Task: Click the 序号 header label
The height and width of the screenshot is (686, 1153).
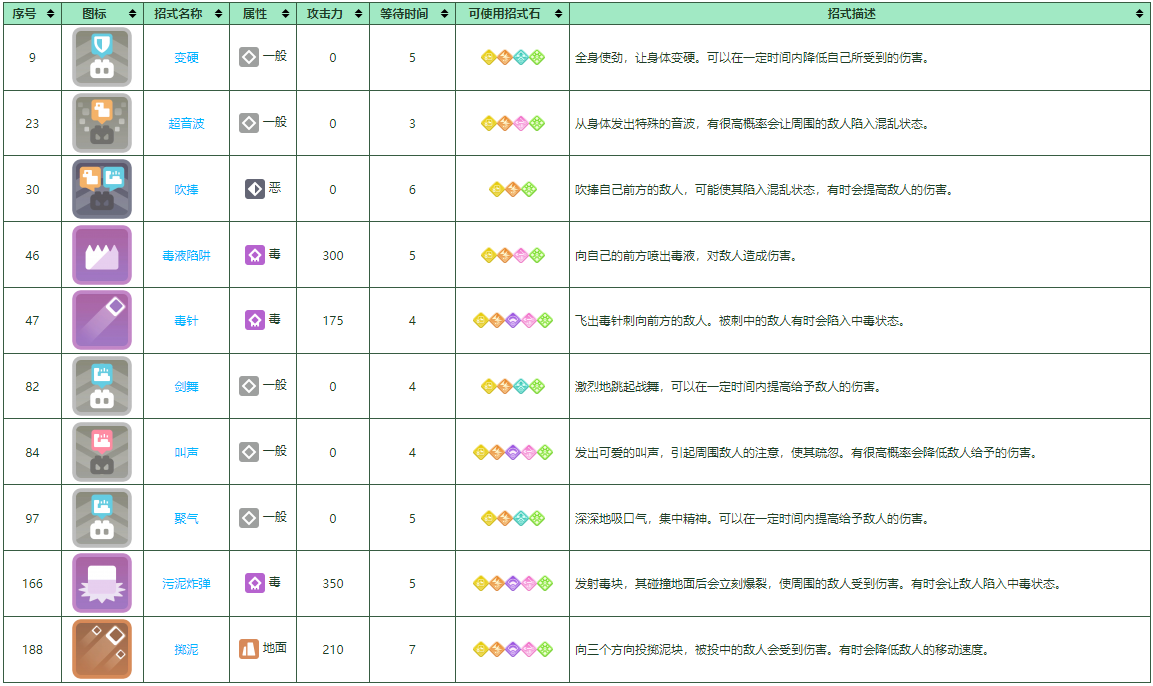Action: (x=24, y=13)
